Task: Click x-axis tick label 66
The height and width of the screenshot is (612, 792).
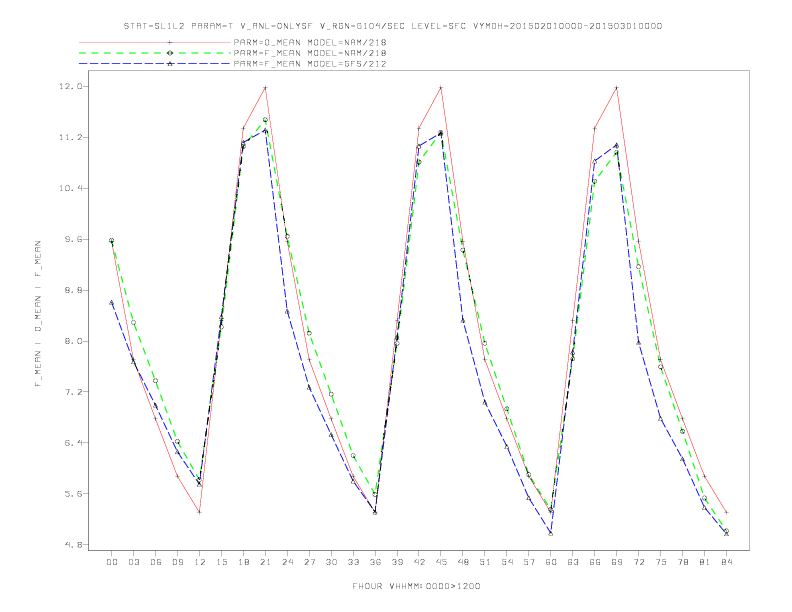Action: [x=595, y=562]
